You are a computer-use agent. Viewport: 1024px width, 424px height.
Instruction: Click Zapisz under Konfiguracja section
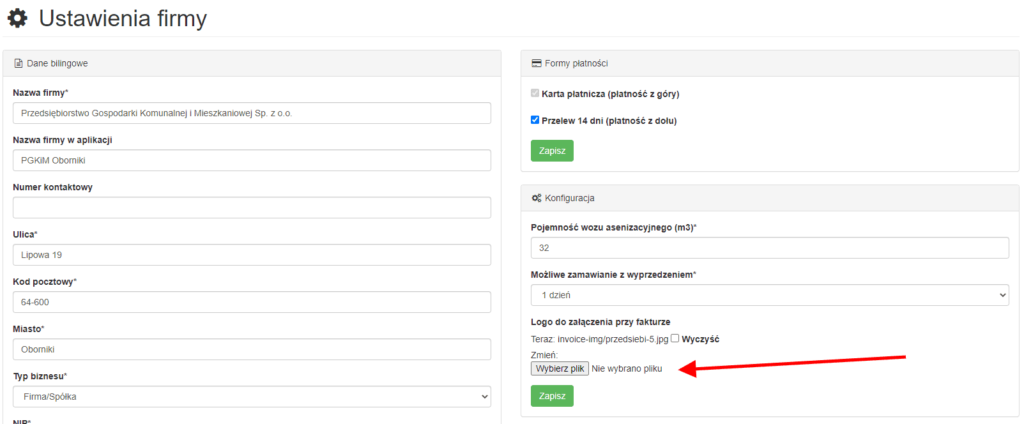552,396
